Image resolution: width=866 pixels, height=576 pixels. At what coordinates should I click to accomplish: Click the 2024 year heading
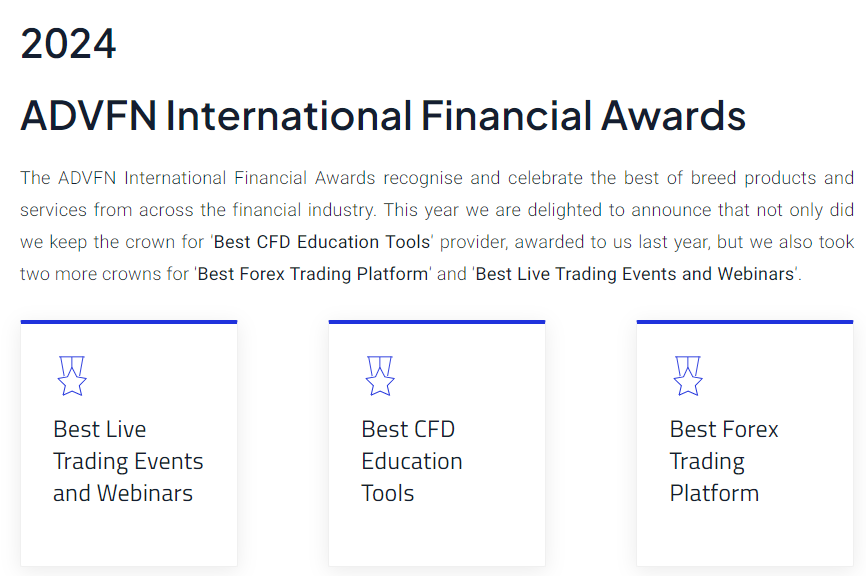pyautogui.click(x=68, y=44)
